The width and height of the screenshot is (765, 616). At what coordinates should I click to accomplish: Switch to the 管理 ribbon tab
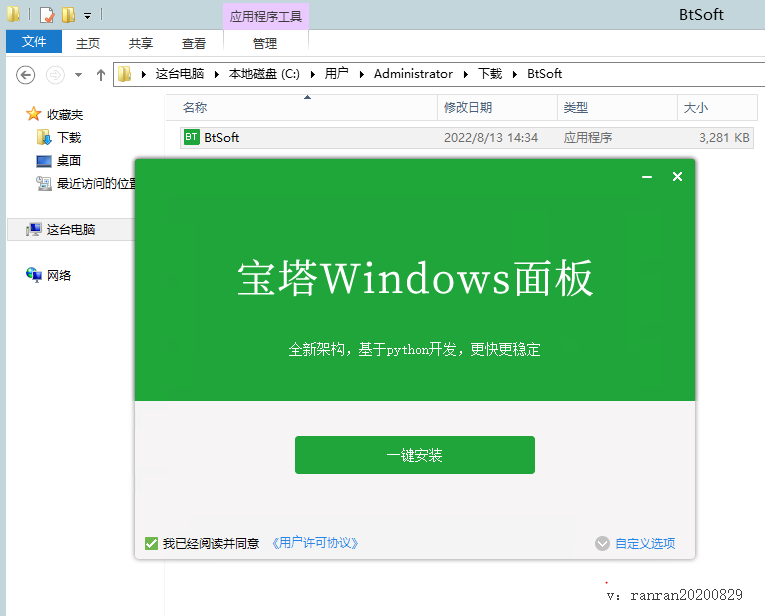point(265,43)
